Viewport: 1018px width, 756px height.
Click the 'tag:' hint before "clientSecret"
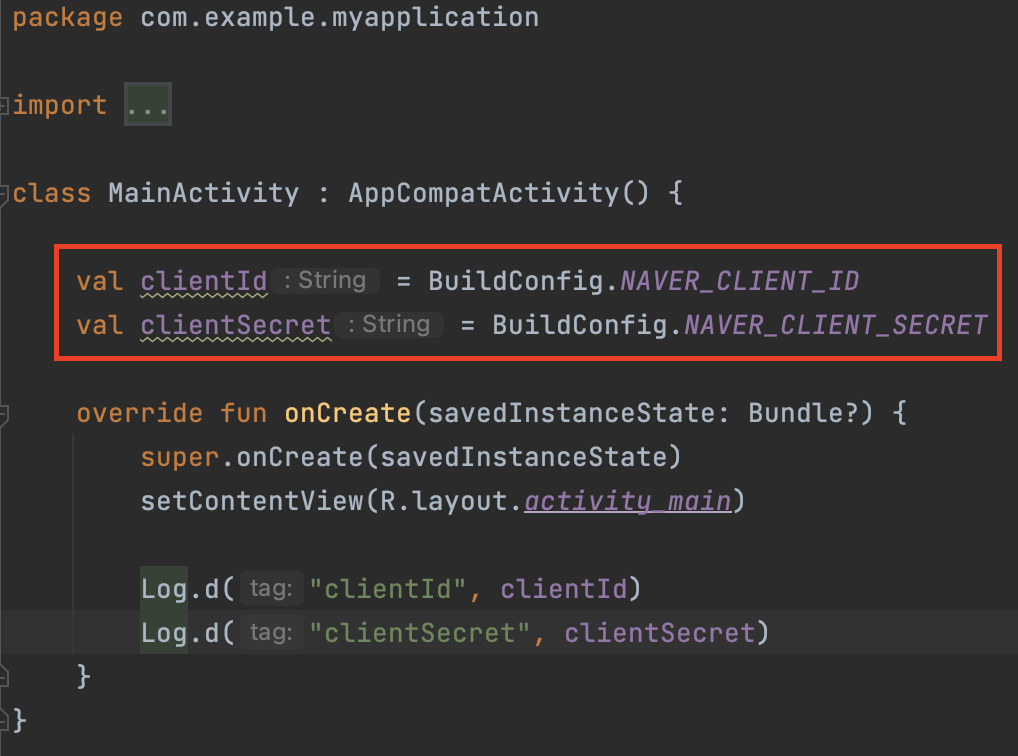point(271,632)
